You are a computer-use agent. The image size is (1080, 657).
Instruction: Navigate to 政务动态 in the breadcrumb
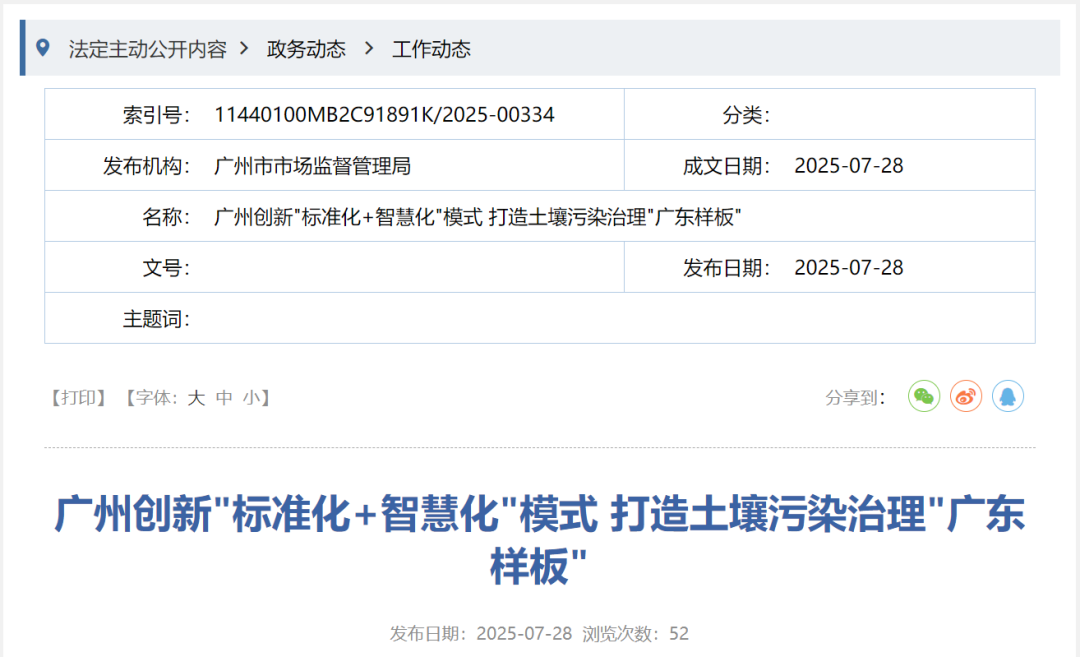pyautogui.click(x=306, y=48)
